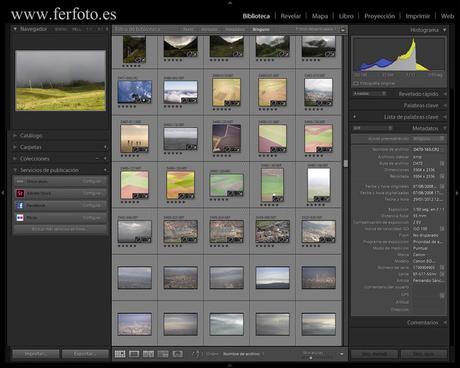Click the go-to-folder icon beside Ruta de archivo
Viewport: 460px width, 368px height.
[x=442, y=163]
